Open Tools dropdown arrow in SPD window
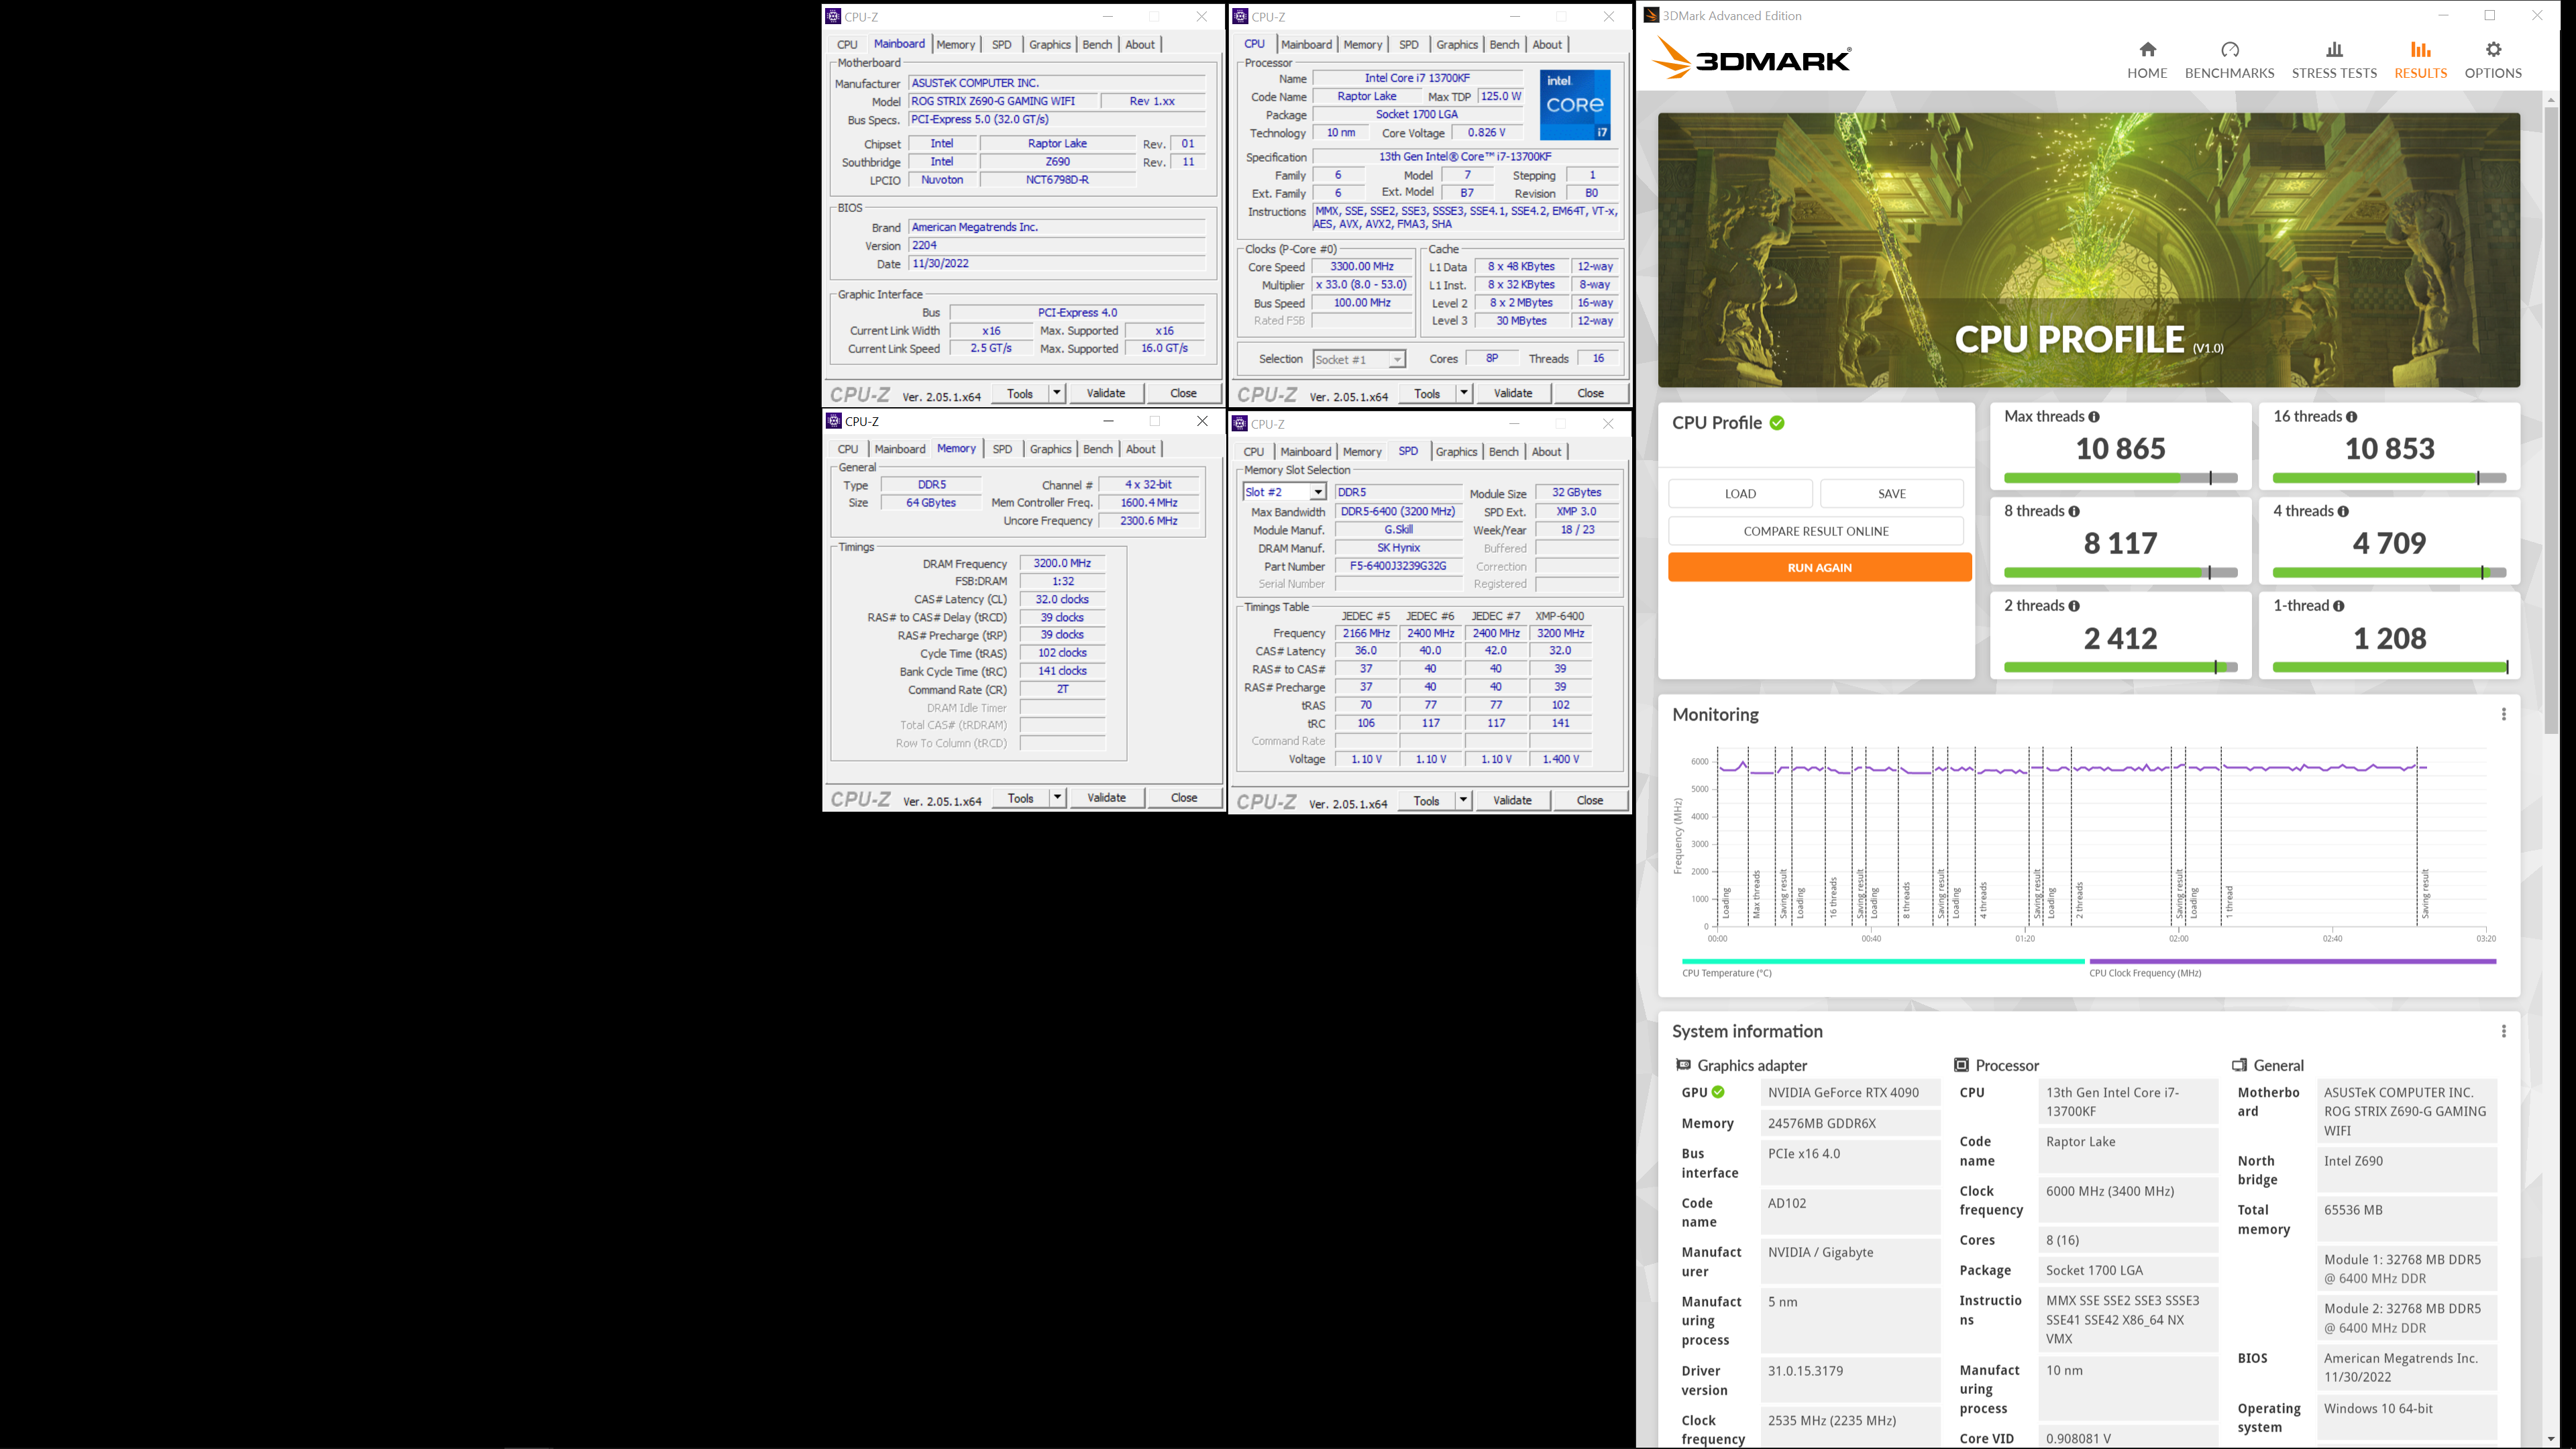 point(1463,800)
